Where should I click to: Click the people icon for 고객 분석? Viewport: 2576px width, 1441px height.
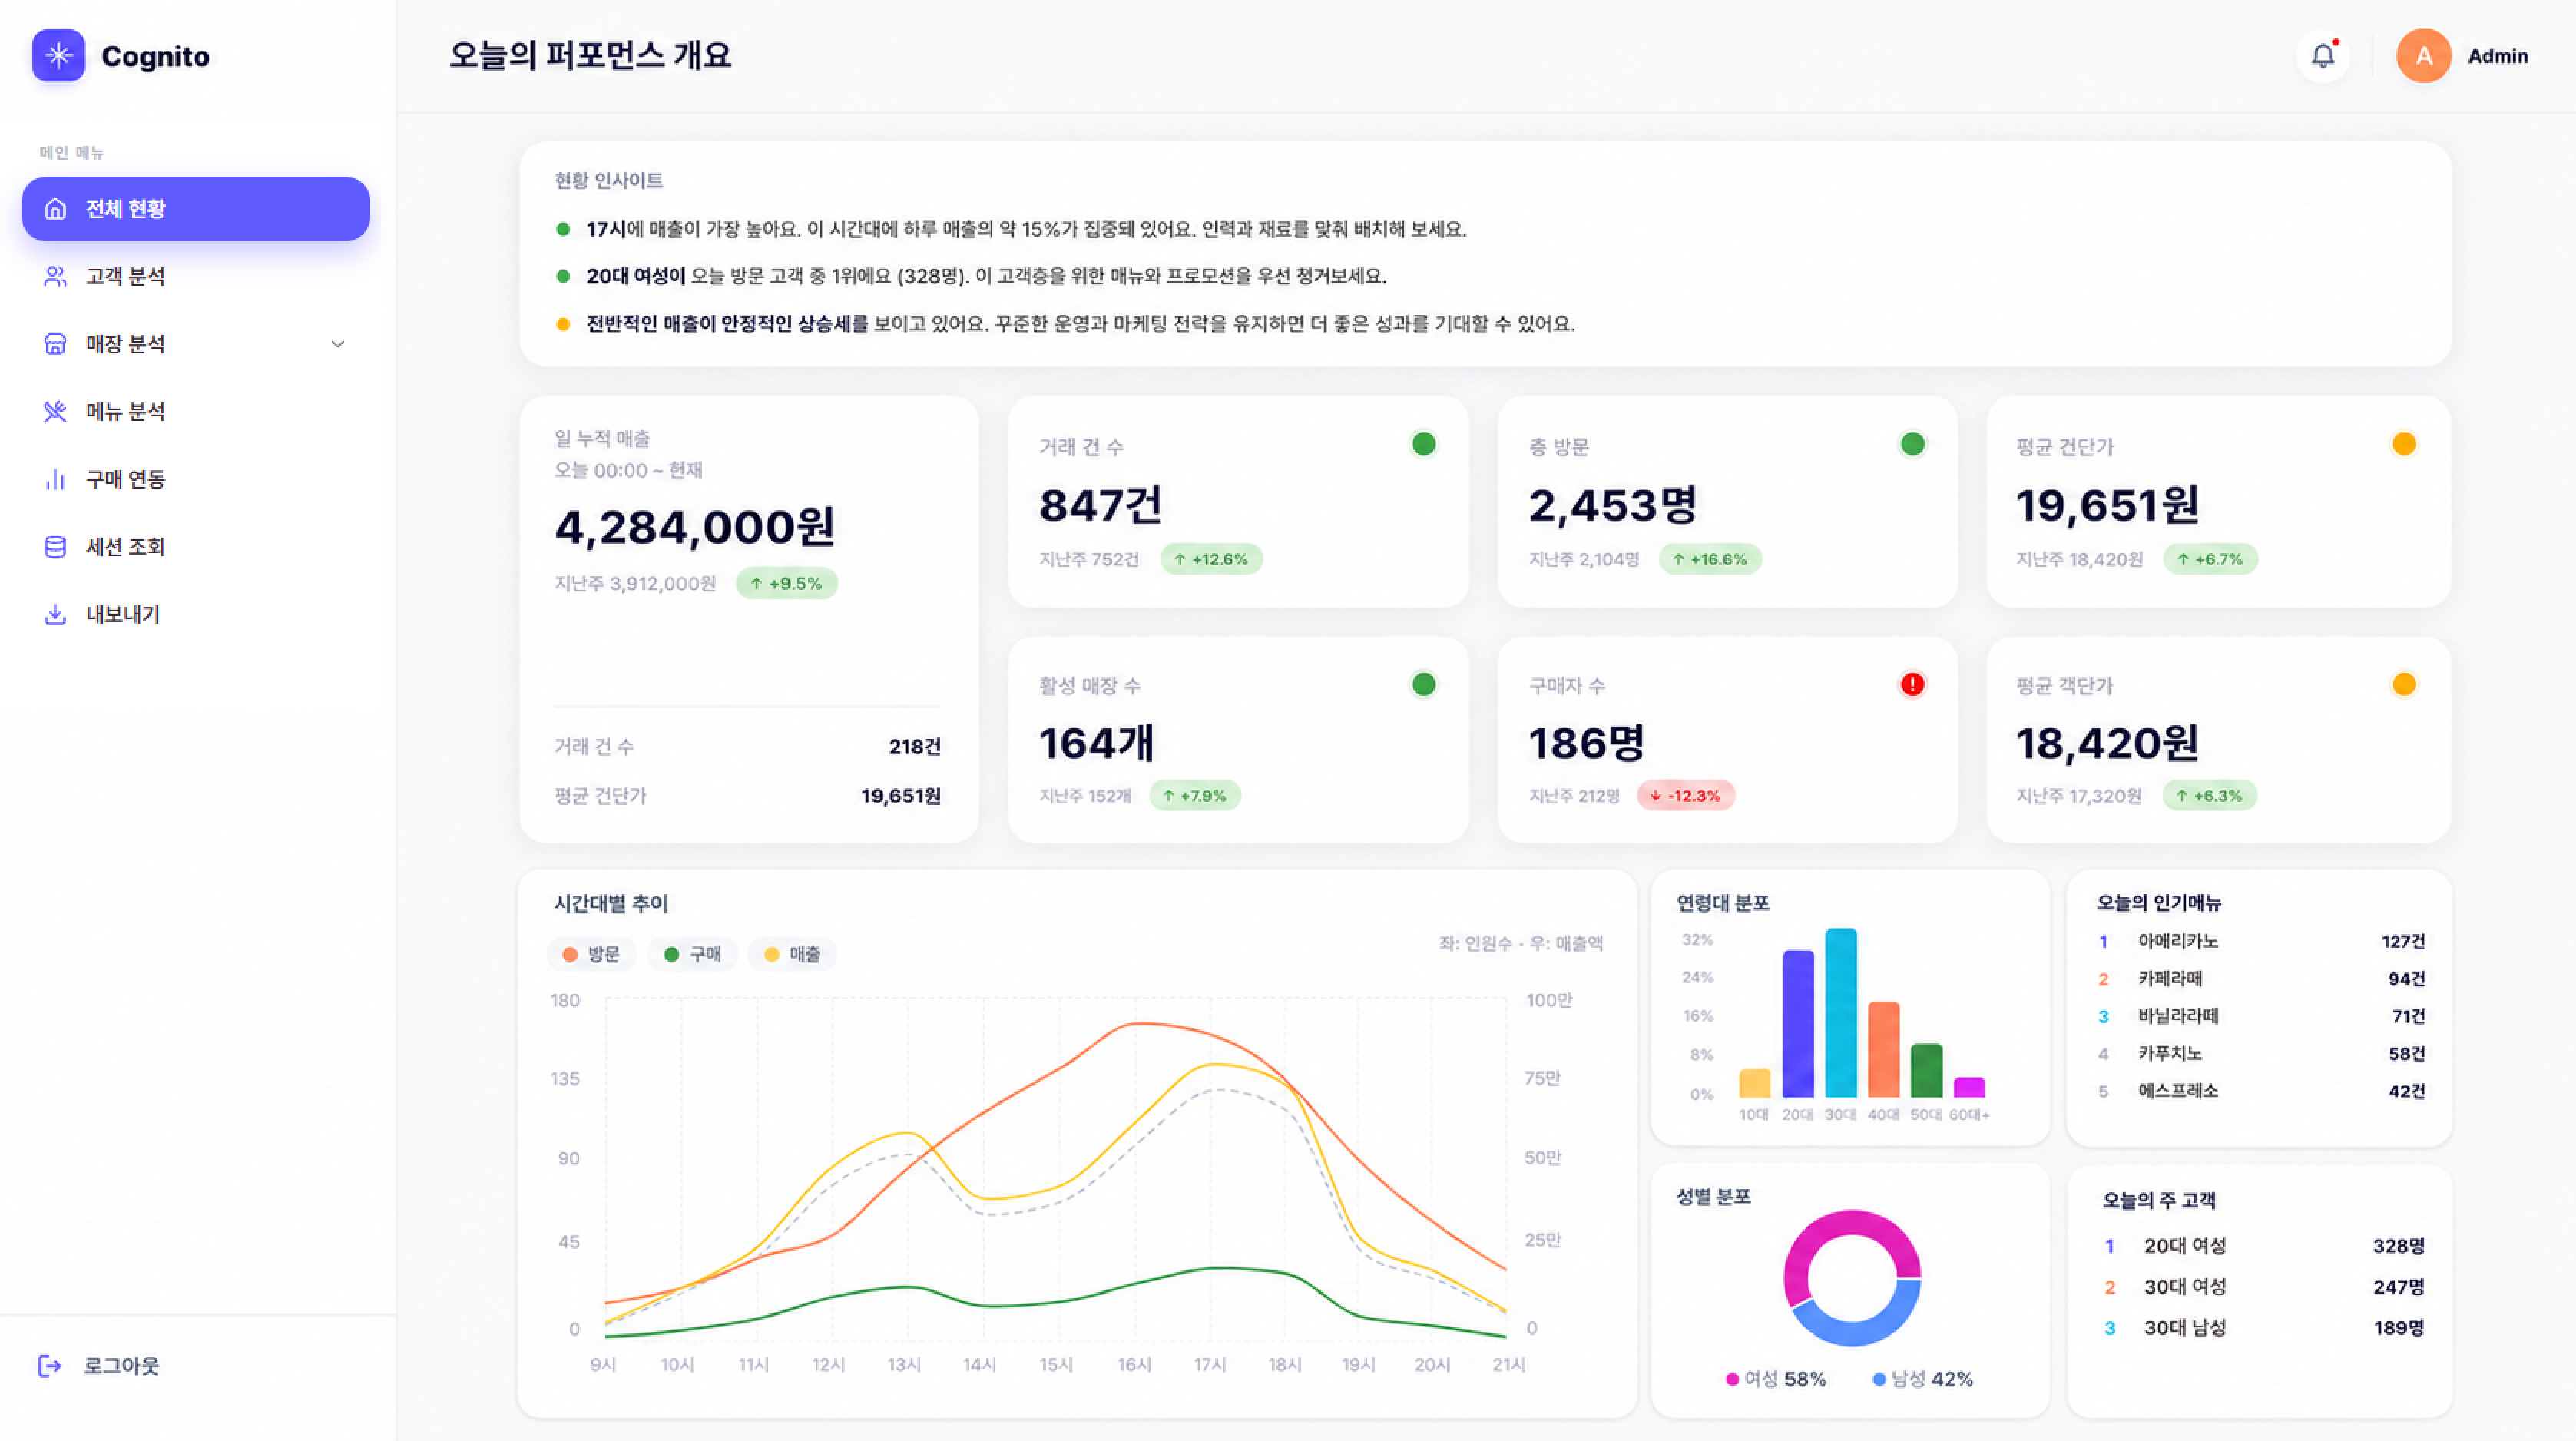[56, 277]
